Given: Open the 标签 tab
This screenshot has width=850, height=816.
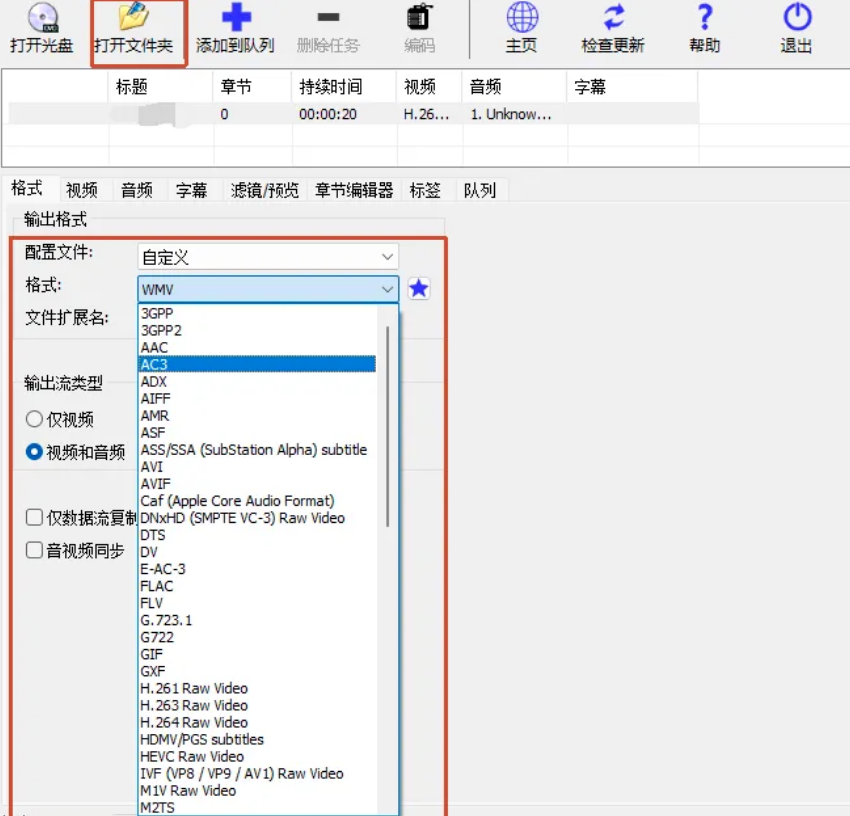Looking at the screenshot, I should 426,190.
